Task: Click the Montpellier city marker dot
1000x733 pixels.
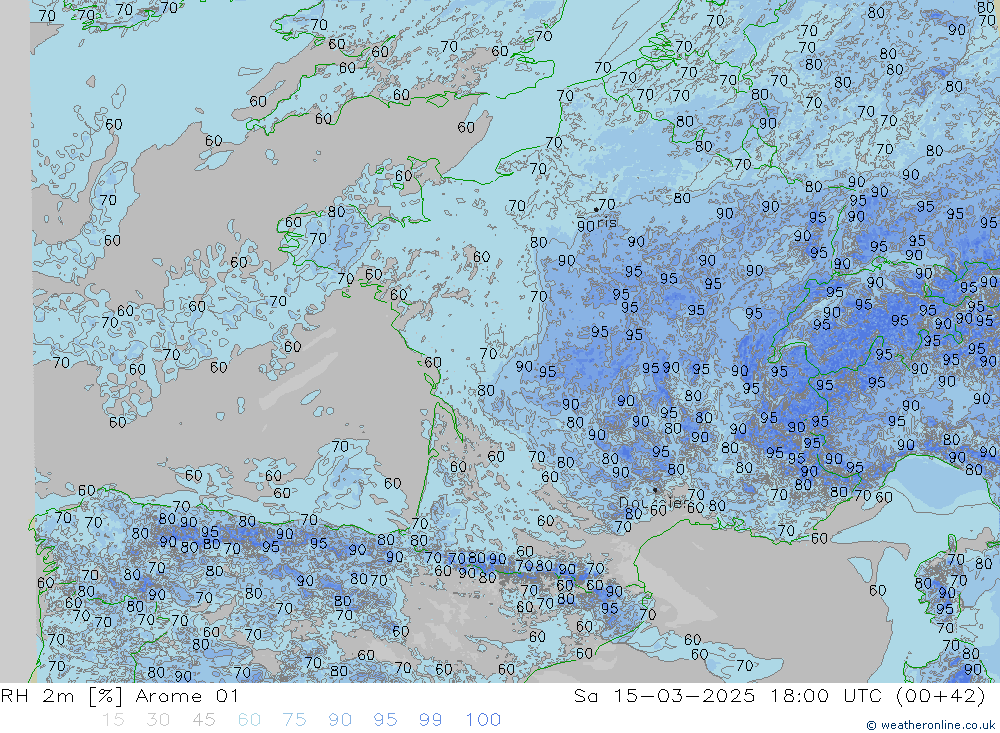Action: pyautogui.click(x=655, y=491)
